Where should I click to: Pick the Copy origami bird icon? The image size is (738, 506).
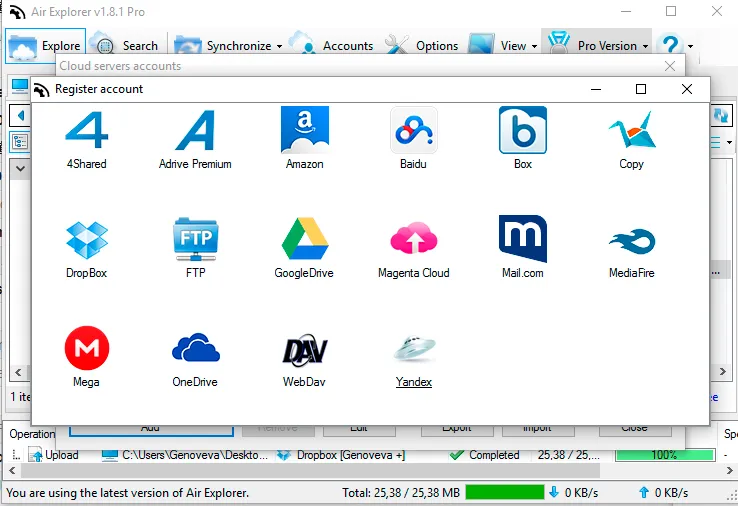(632, 130)
